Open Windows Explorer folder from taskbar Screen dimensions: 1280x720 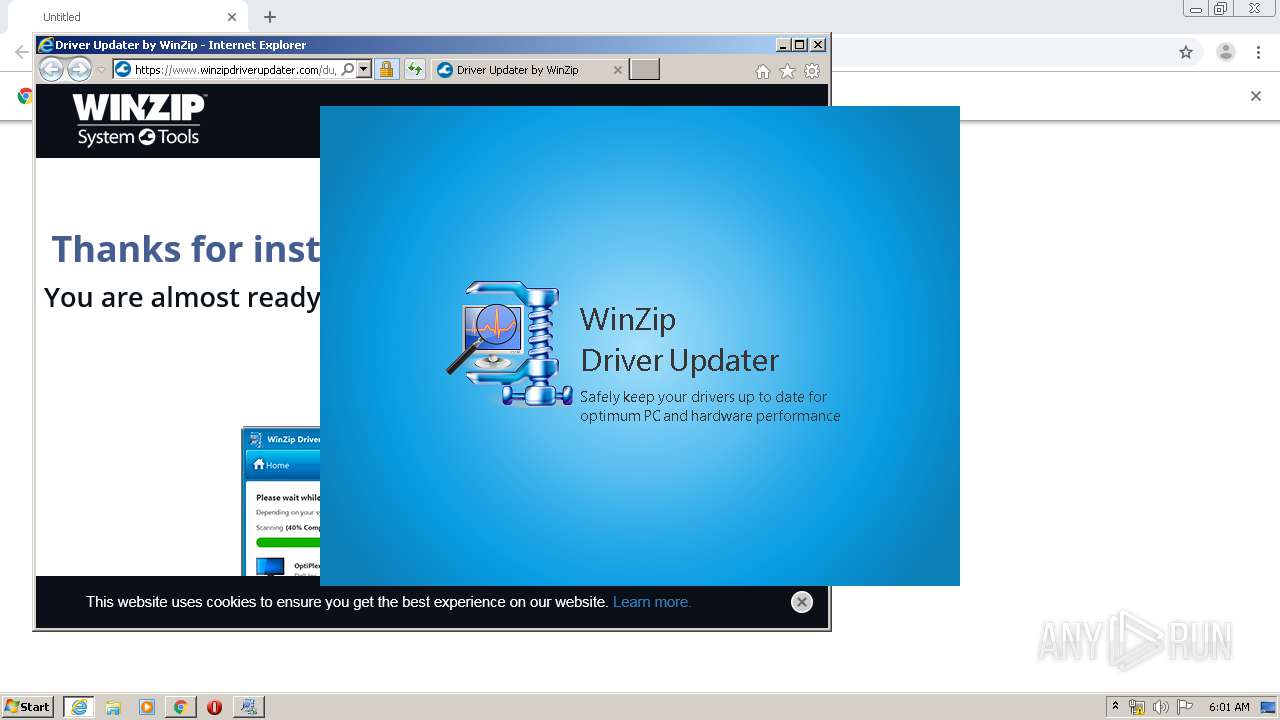tap(113, 707)
